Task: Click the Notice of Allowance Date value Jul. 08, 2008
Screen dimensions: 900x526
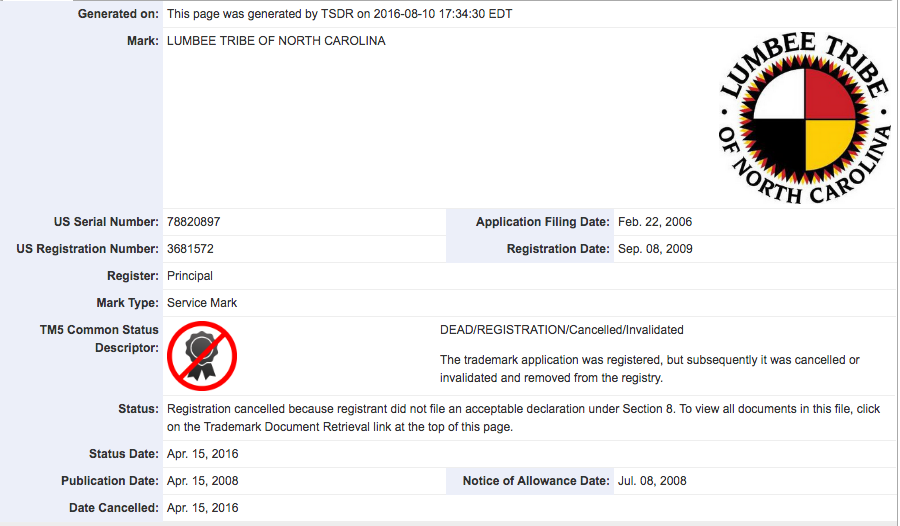Action: (x=652, y=481)
